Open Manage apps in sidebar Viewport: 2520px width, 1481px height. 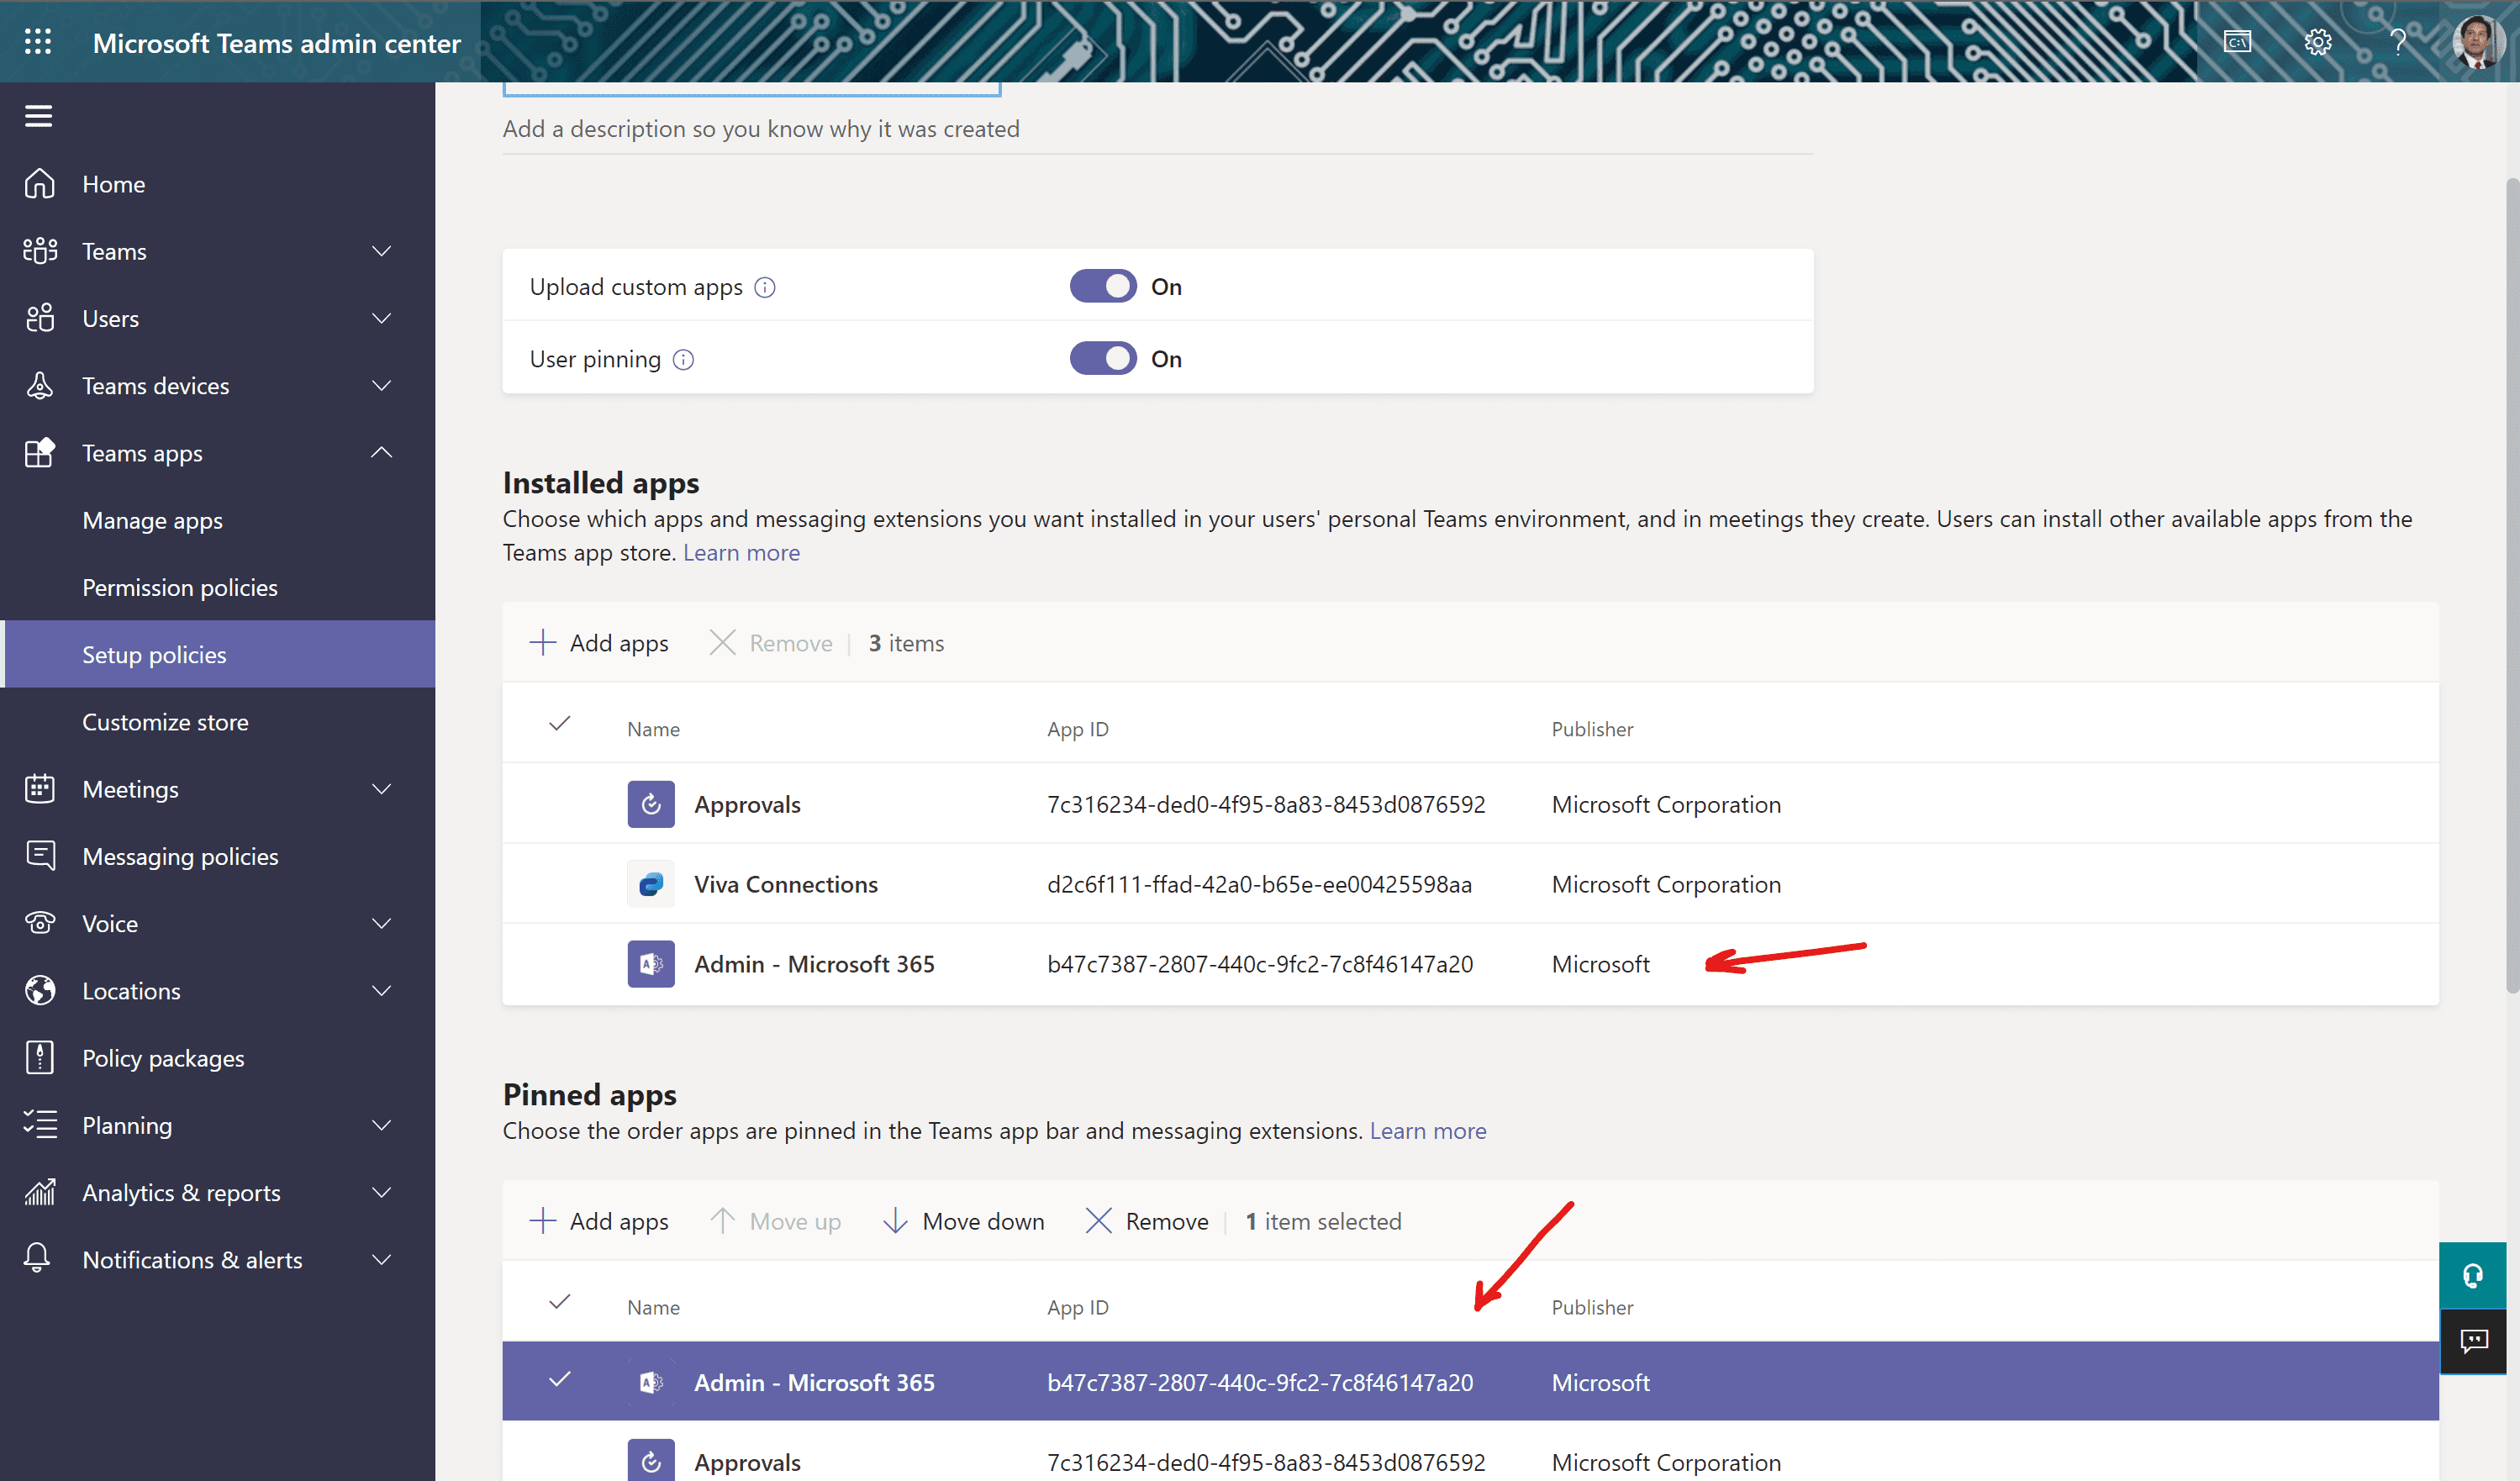point(152,520)
